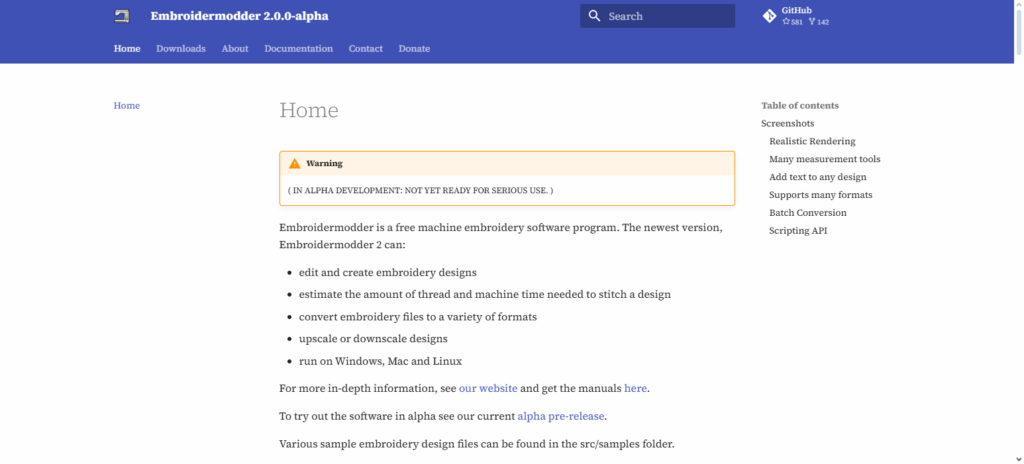The image size is (1024, 464).
Task: Open the Contact tab
Action: pos(365,49)
